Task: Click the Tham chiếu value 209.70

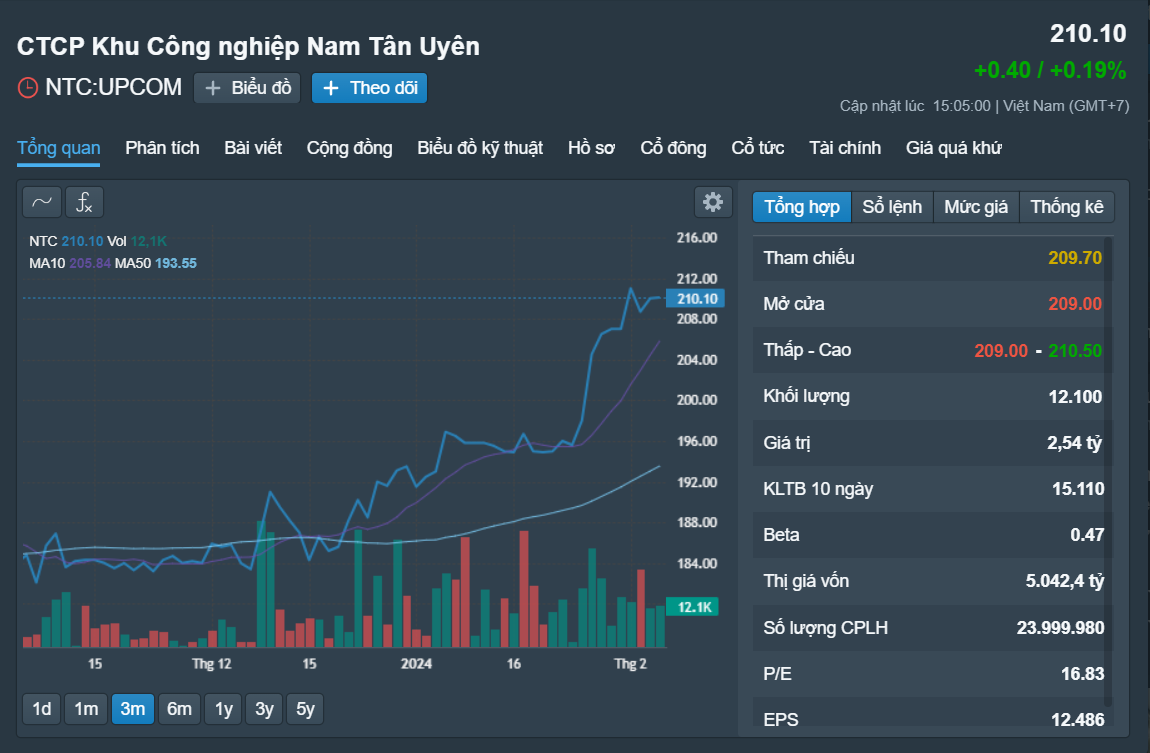Action: coord(1074,258)
